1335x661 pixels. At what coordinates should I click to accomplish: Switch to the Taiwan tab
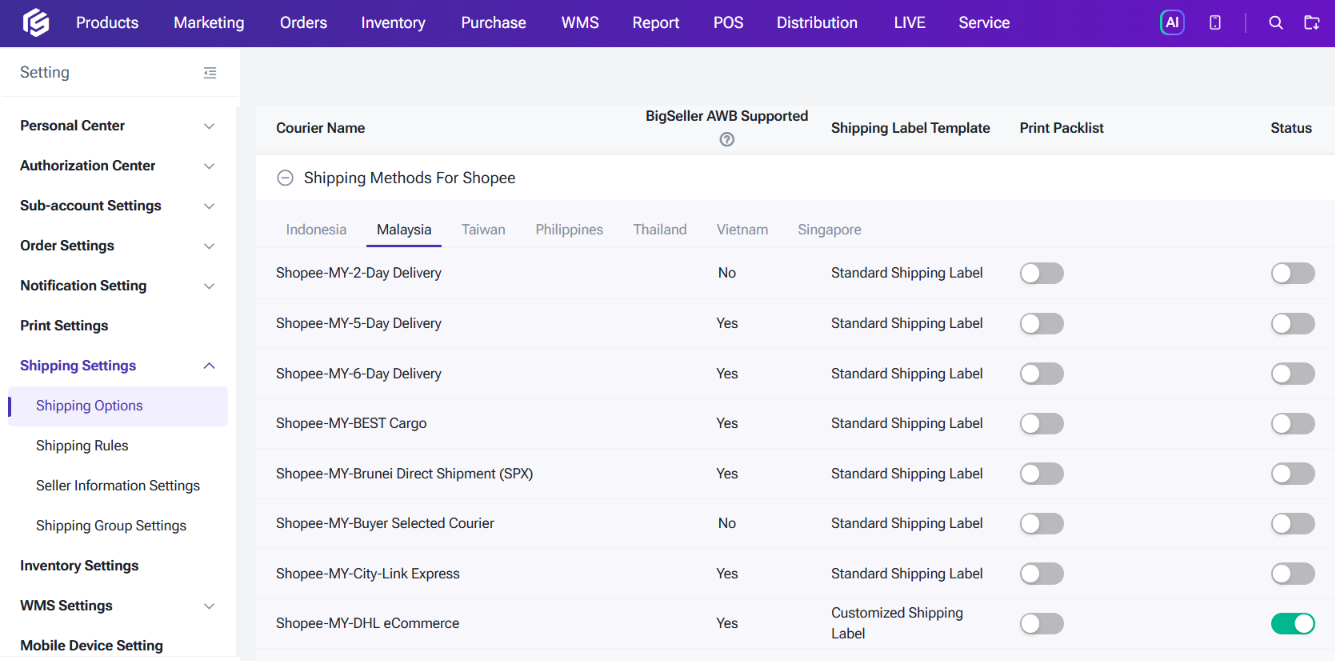[x=483, y=230]
